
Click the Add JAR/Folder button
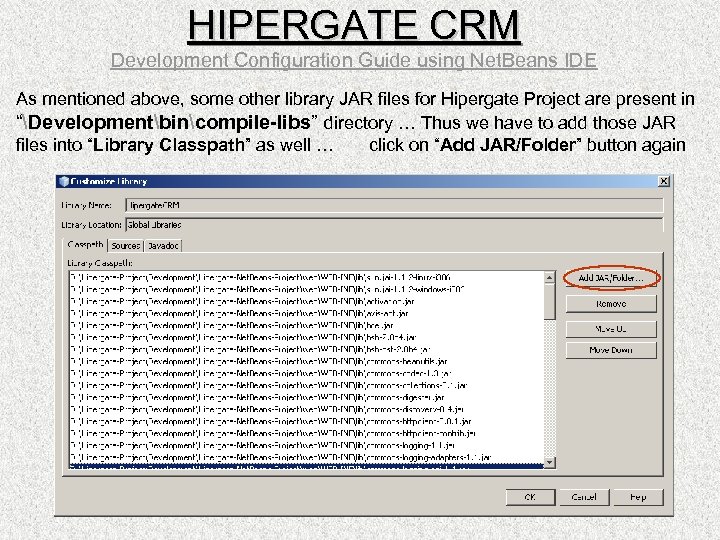(611, 278)
